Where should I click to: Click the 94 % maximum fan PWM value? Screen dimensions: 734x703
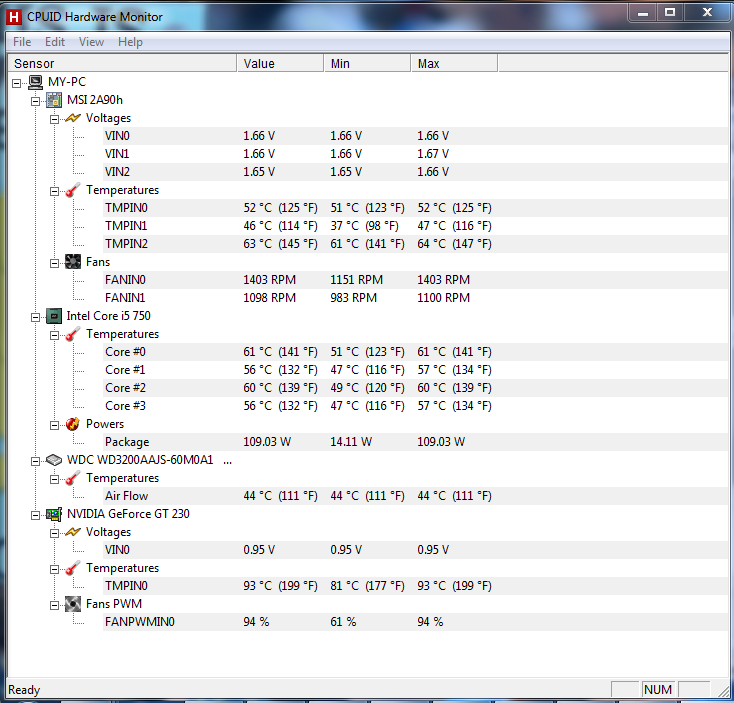coord(430,622)
